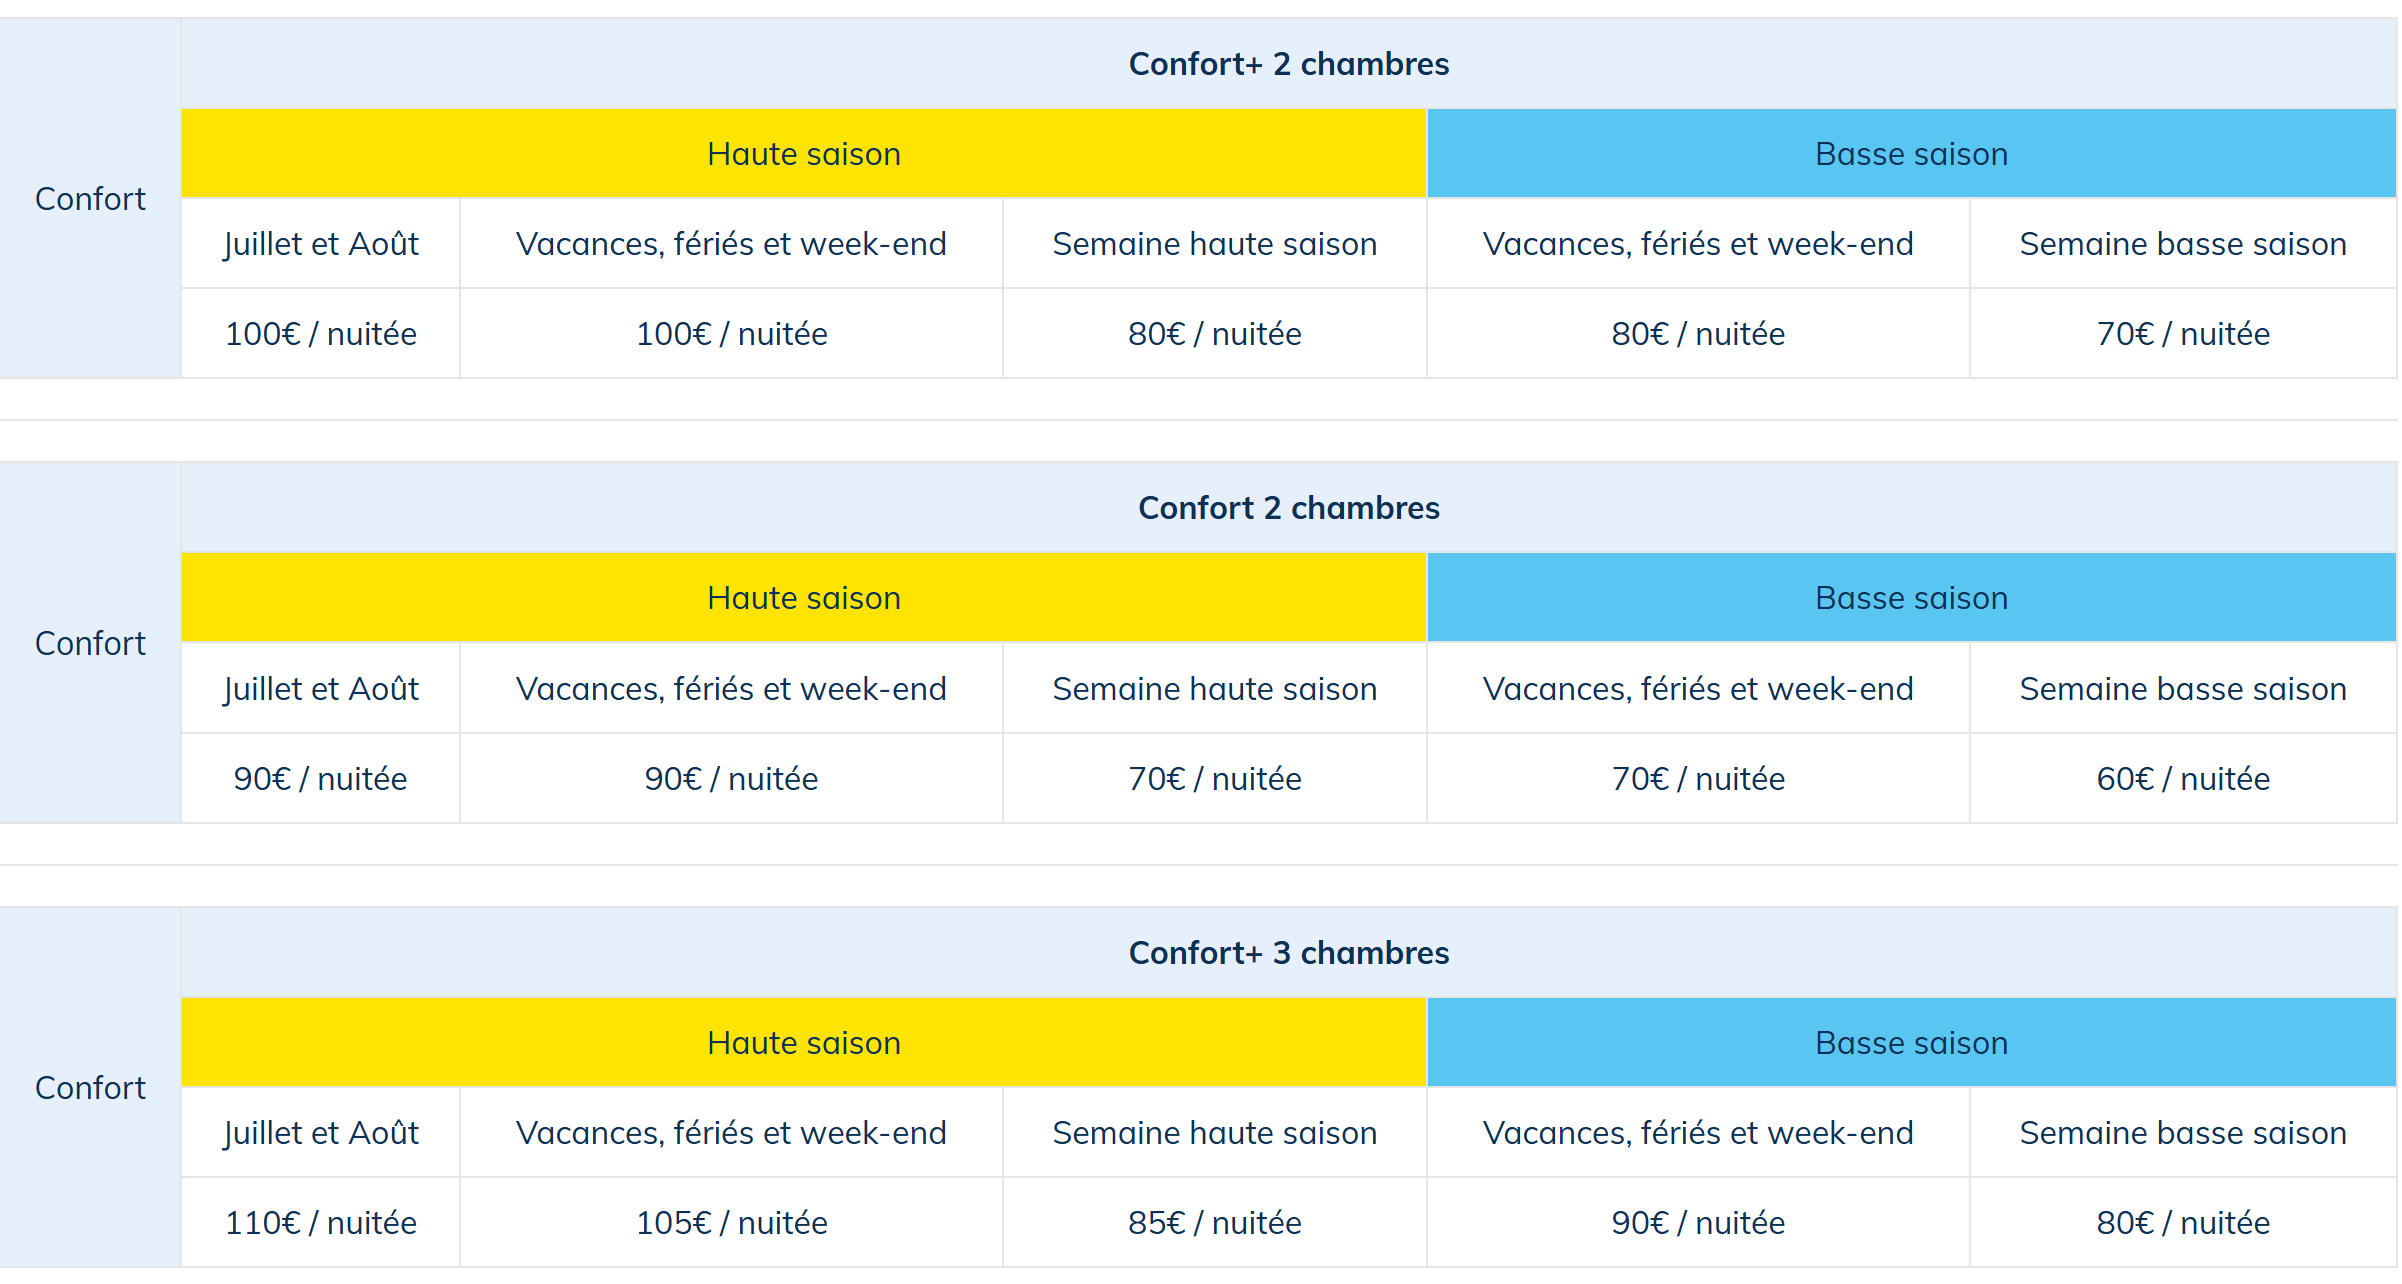Click Semaine haute saison in Confort 2 chambres table
2402x1284 pixels.
click(x=1214, y=689)
